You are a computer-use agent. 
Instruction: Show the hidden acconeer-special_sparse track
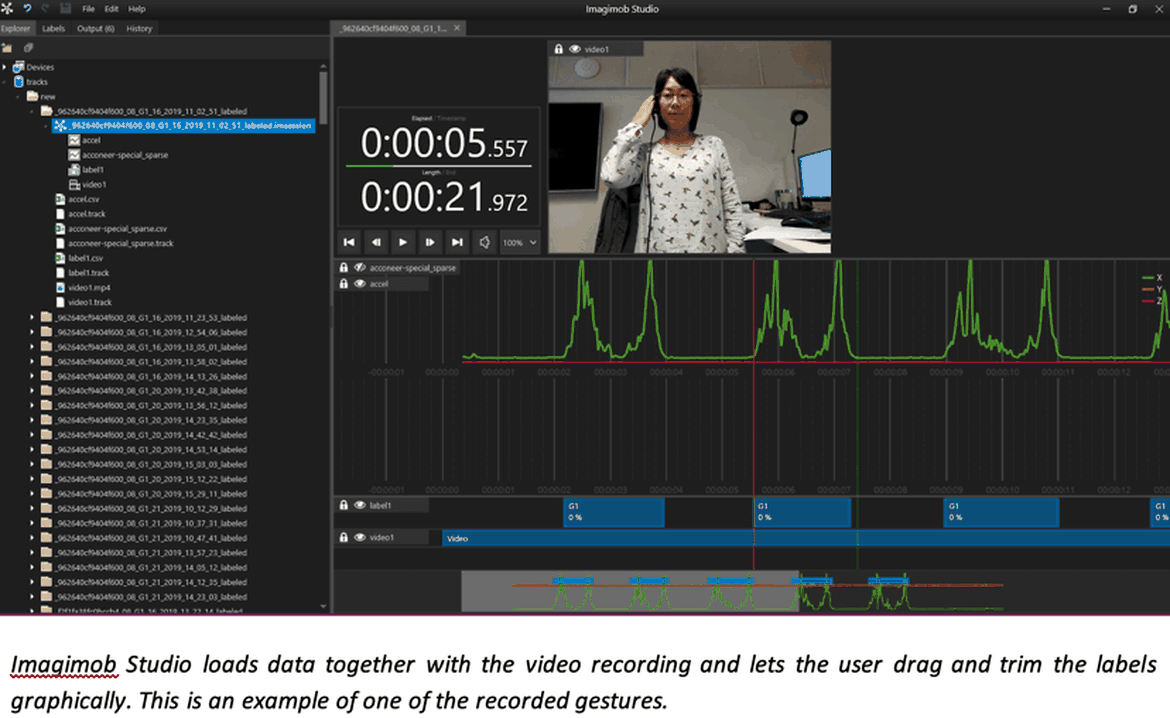[360, 267]
